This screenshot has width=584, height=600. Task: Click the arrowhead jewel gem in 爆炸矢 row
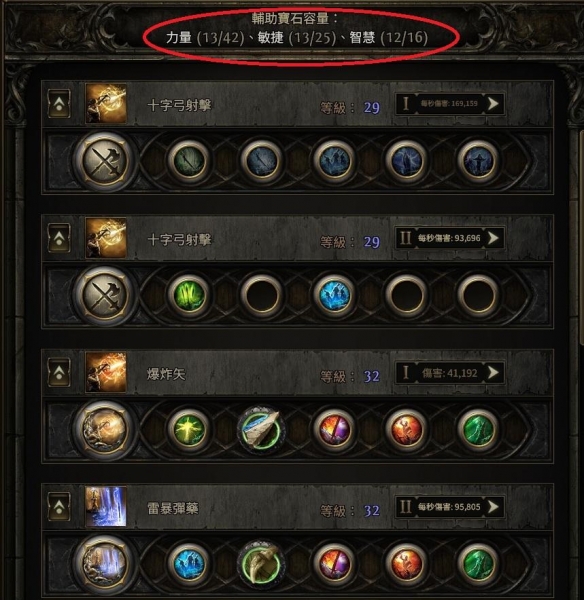tap(261, 430)
